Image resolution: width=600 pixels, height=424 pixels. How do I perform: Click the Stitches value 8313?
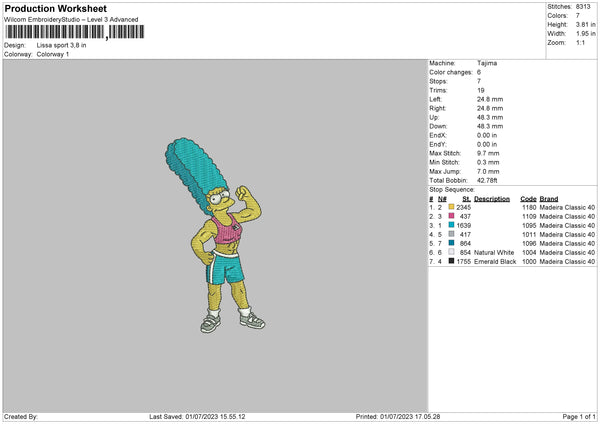point(583,7)
